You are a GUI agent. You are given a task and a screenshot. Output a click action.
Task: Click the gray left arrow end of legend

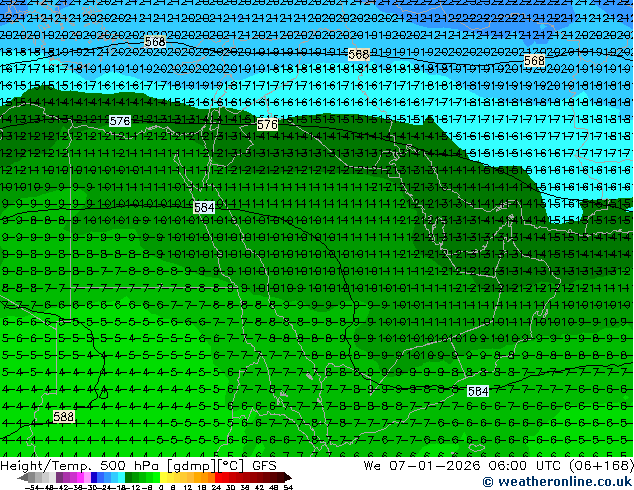(23, 477)
